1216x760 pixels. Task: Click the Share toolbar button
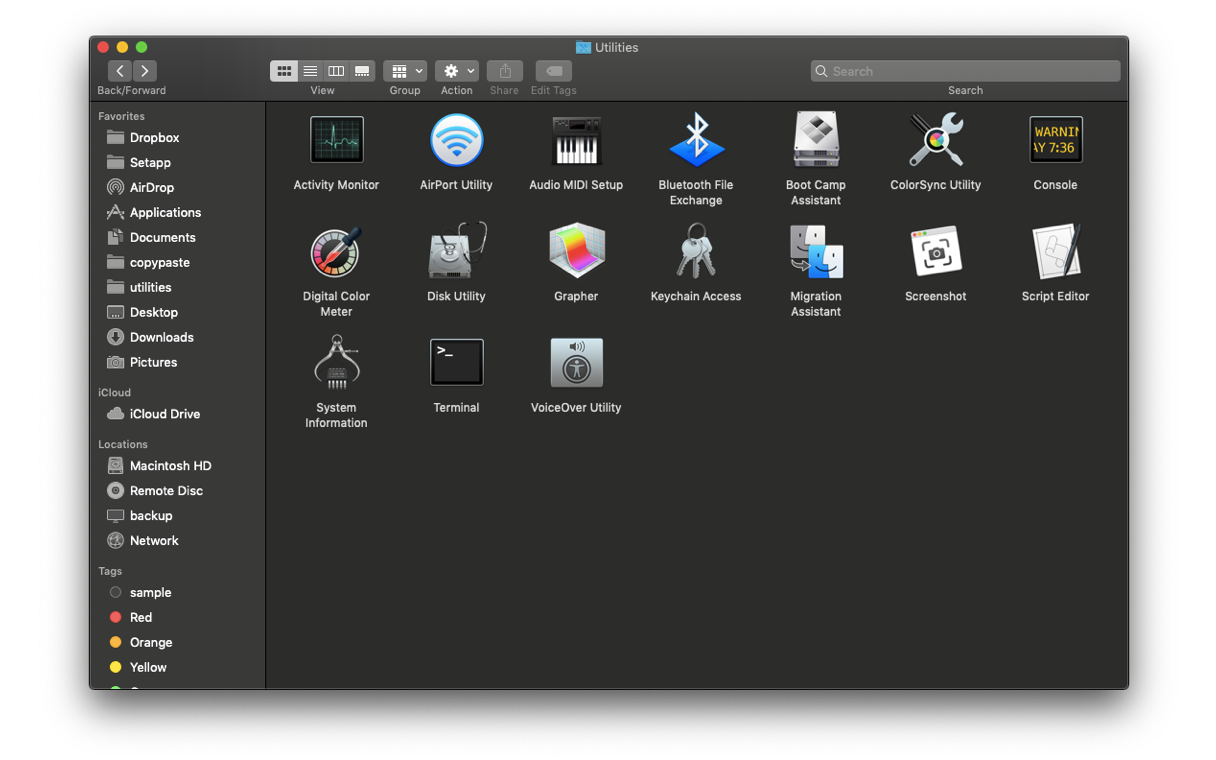pyautogui.click(x=505, y=71)
